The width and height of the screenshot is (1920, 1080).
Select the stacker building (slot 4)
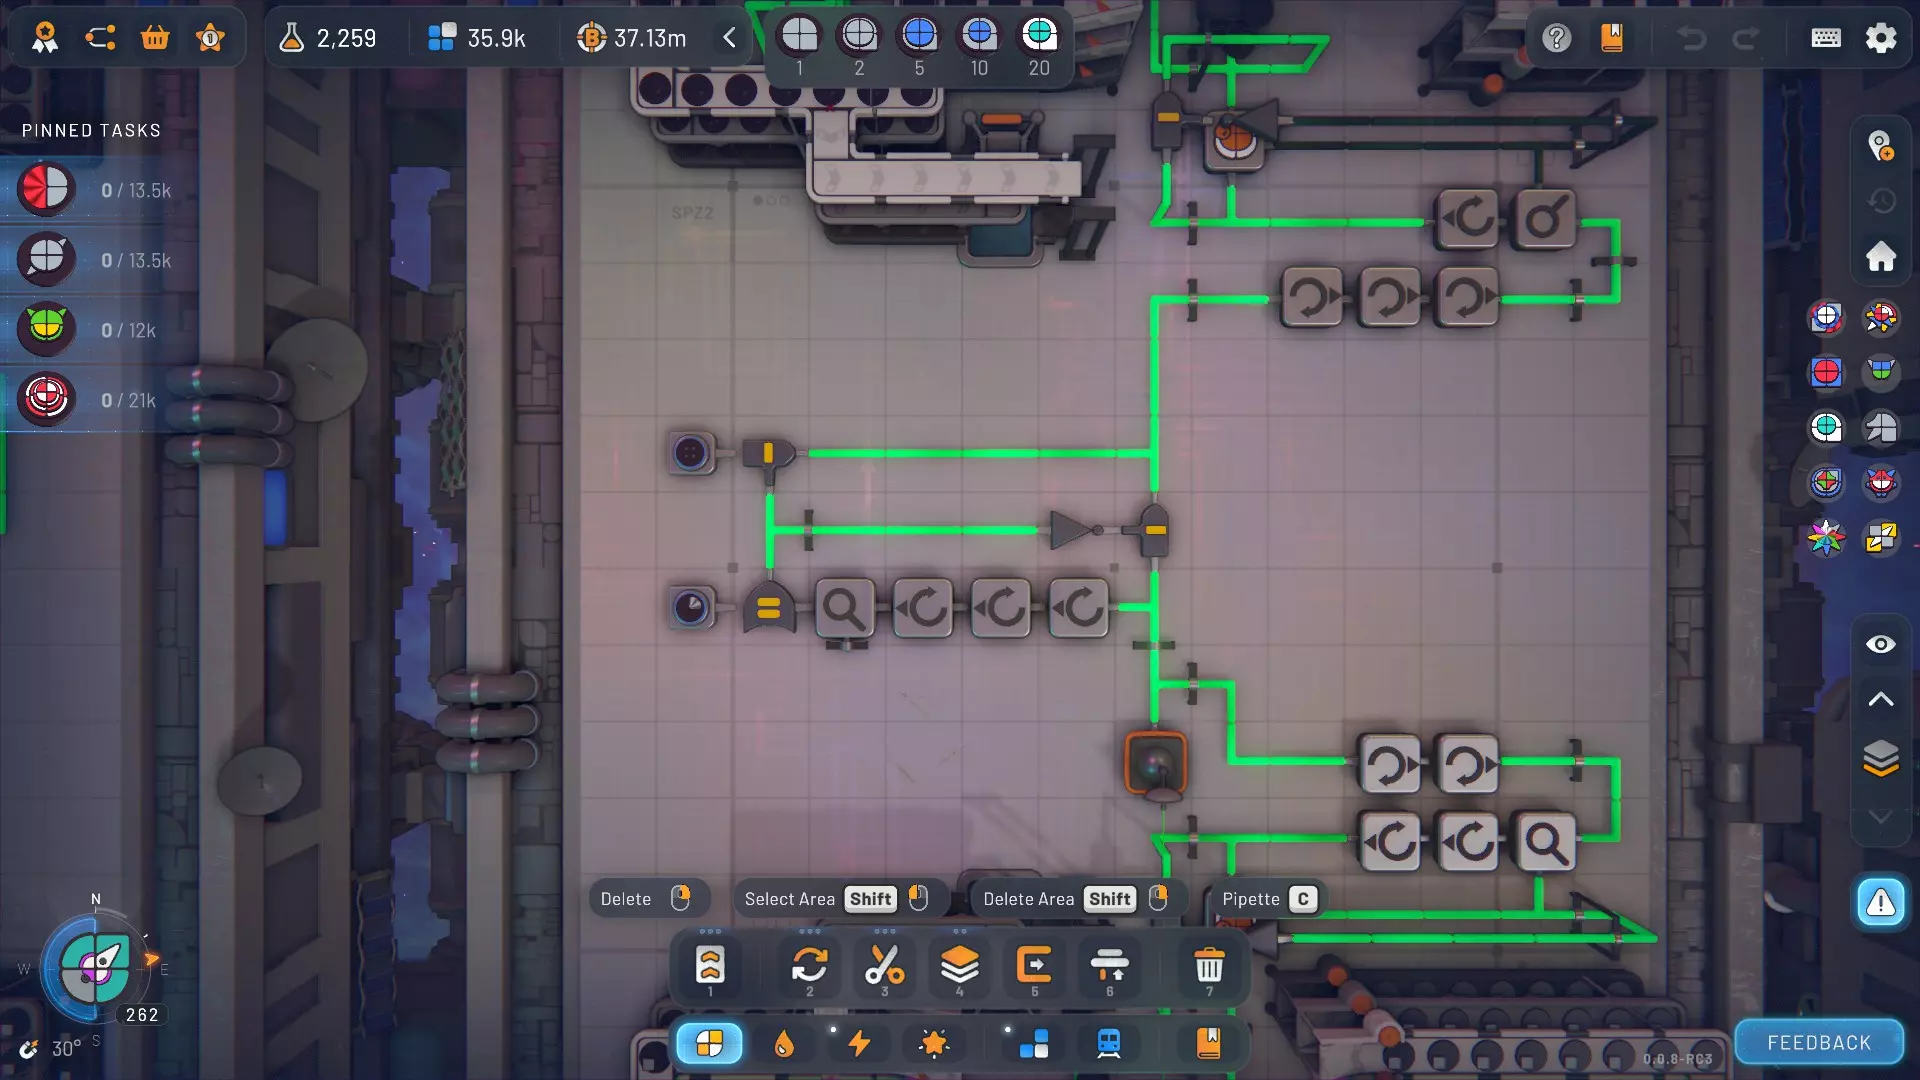coord(959,966)
